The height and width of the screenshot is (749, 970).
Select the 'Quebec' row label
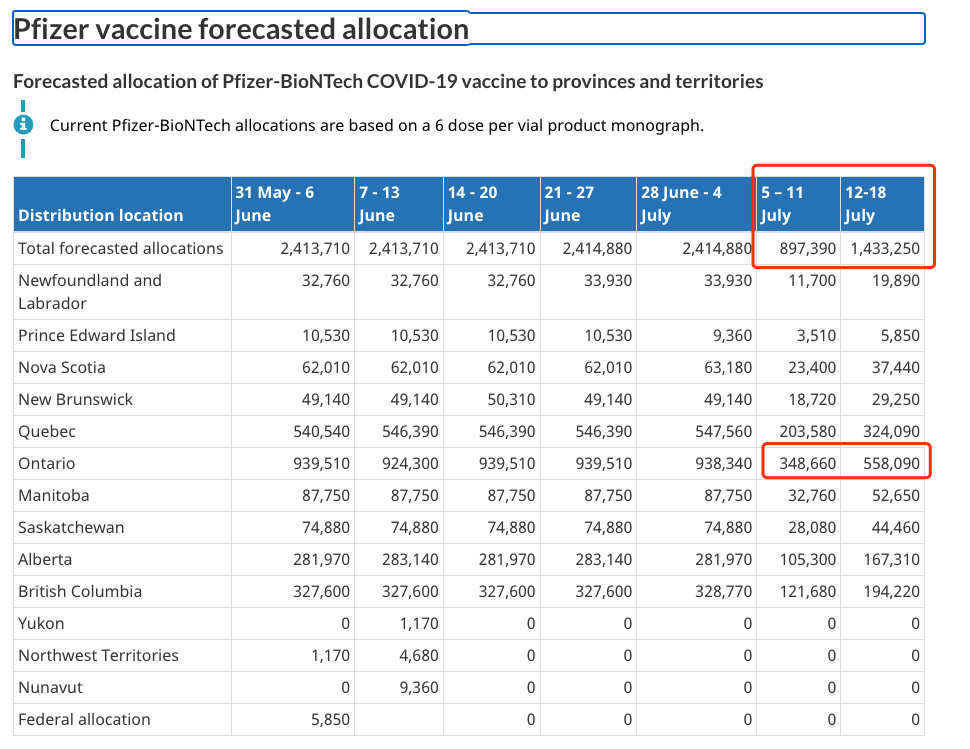pyautogui.click(x=47, y=432)
